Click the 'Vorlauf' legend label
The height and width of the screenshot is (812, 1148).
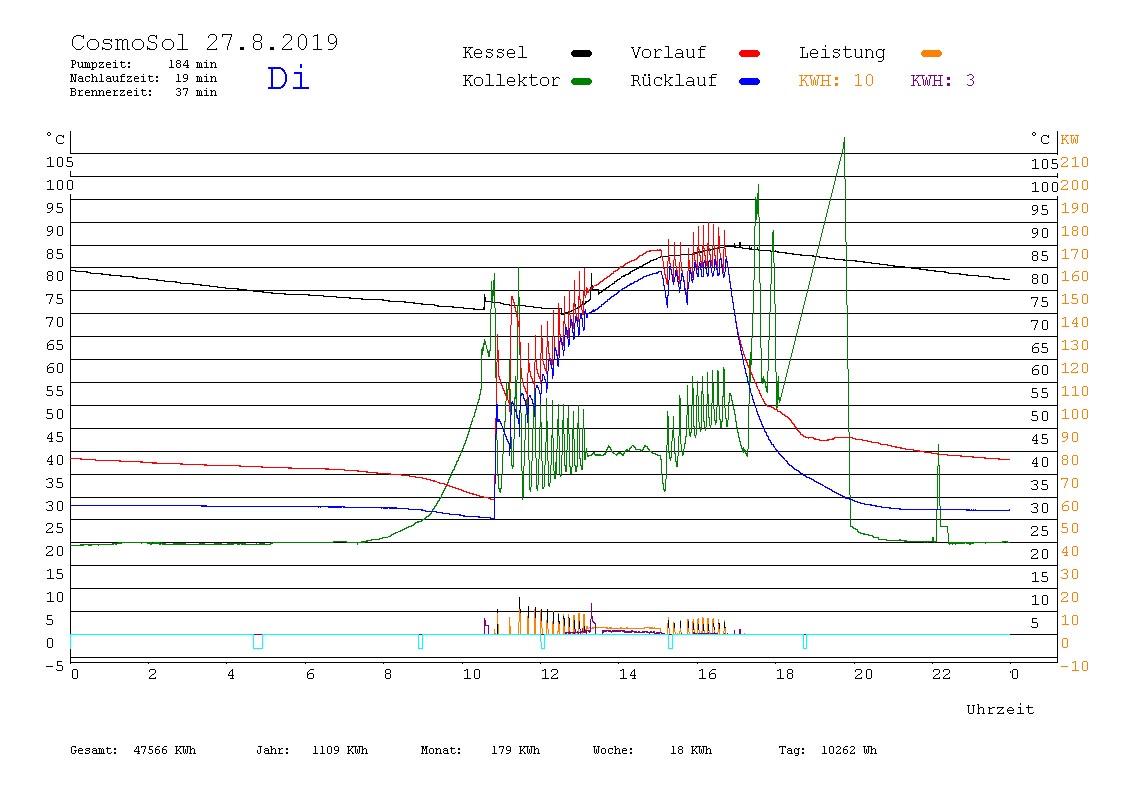[x=668, y=53]
